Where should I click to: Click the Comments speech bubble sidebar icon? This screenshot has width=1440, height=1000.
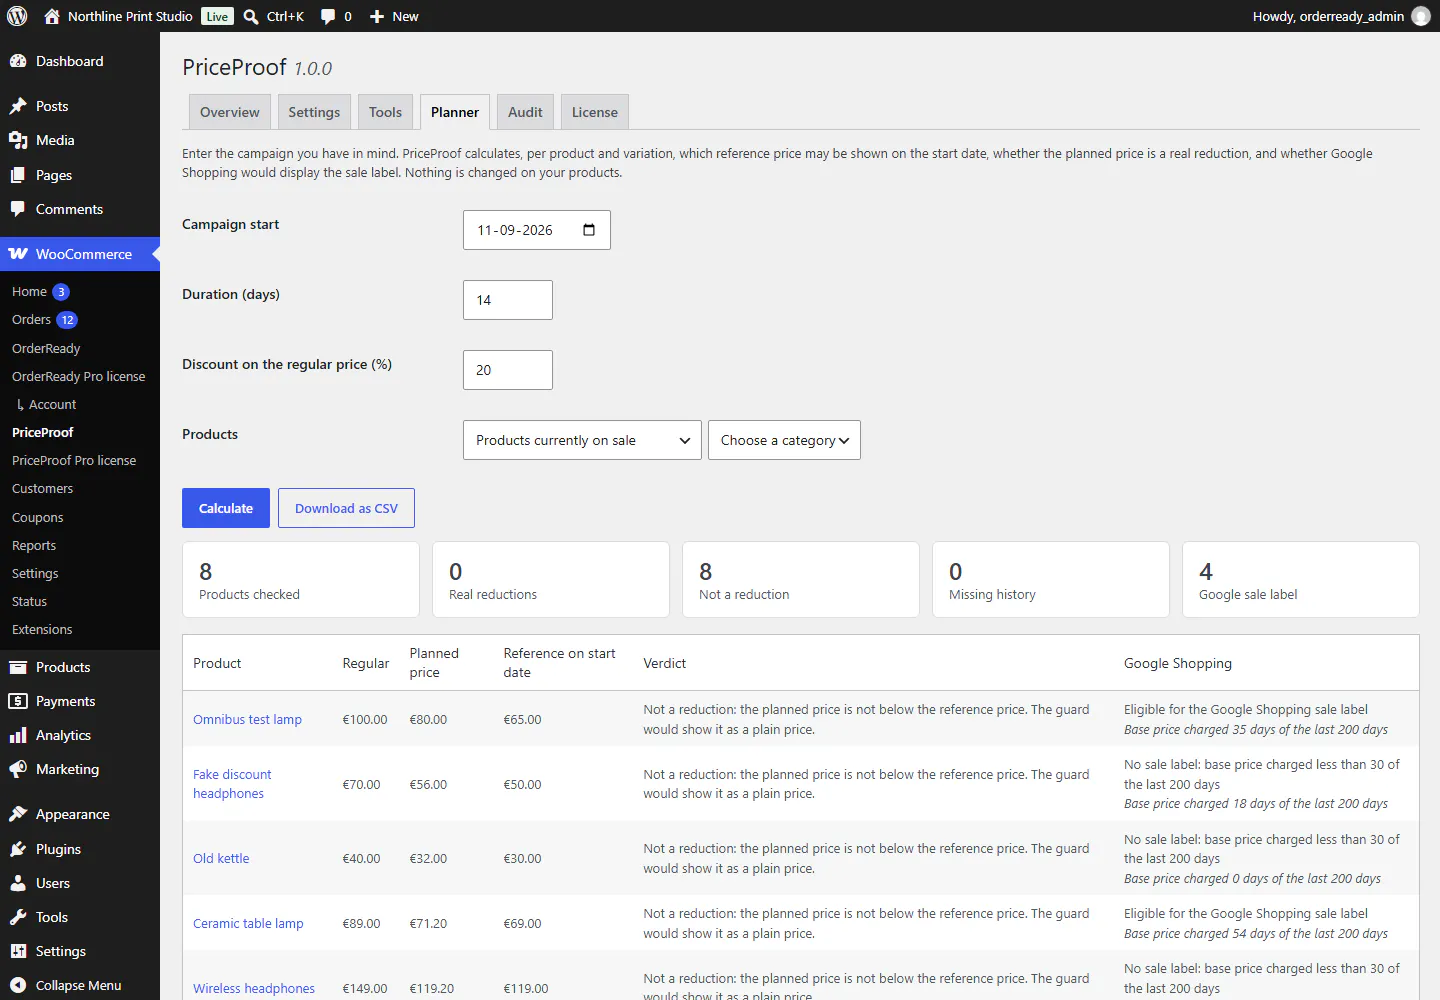[18, 209]
